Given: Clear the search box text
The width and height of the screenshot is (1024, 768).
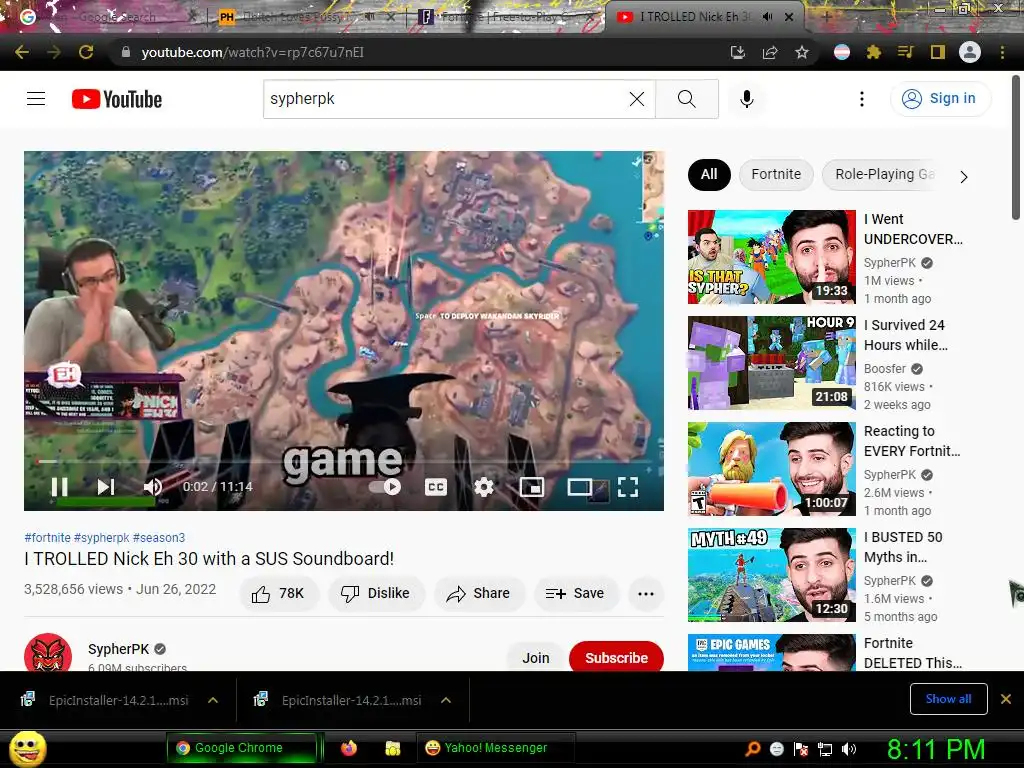Looking at the screenshot, I should (637, 99).
